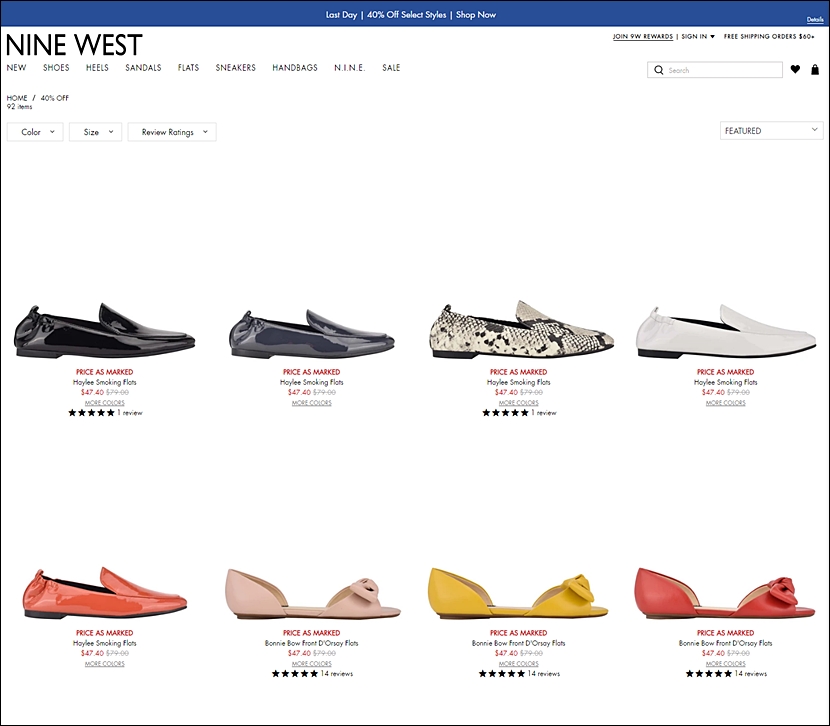The image size is (830, 726).
Task: Click into the Search input field
Action: (715, 70)
